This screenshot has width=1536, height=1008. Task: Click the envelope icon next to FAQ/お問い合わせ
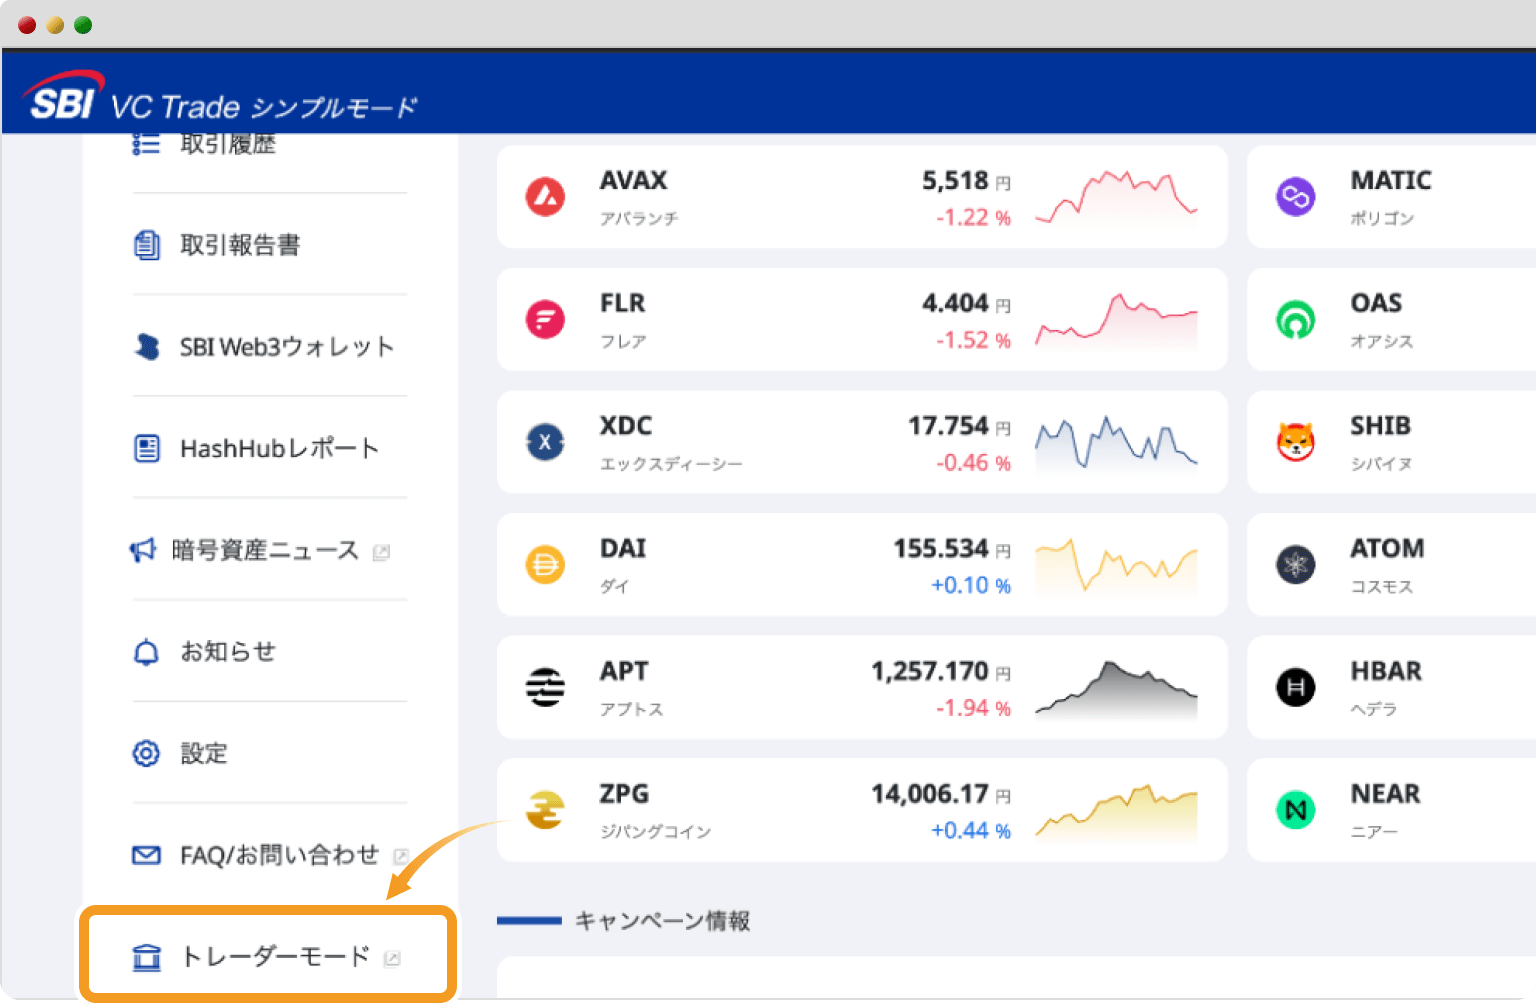coord(146,855)
